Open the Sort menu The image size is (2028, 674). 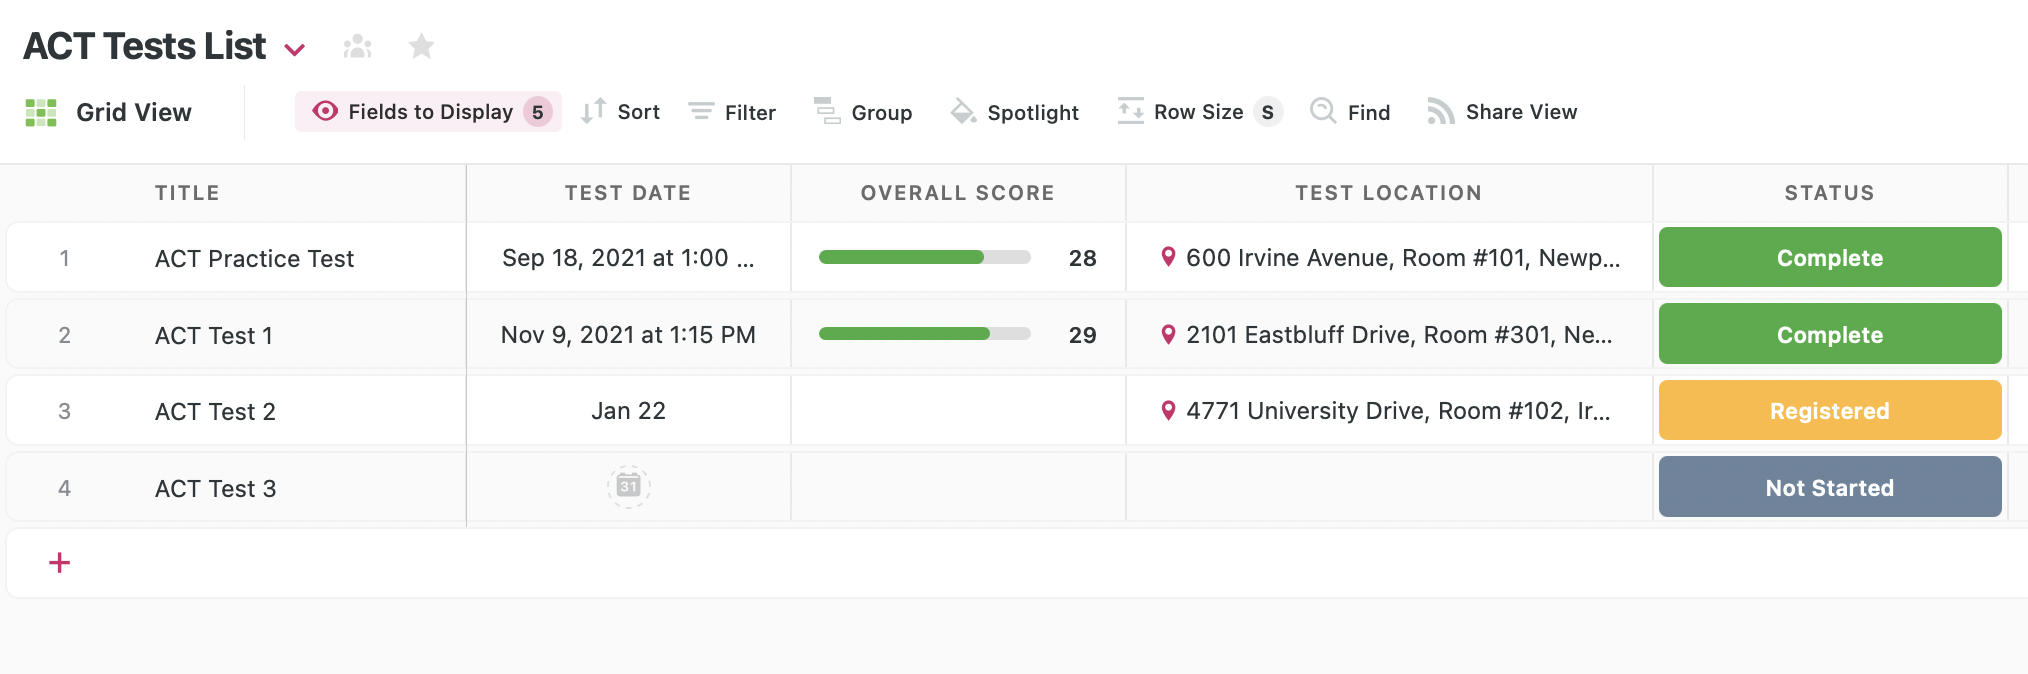coord(621,112)
